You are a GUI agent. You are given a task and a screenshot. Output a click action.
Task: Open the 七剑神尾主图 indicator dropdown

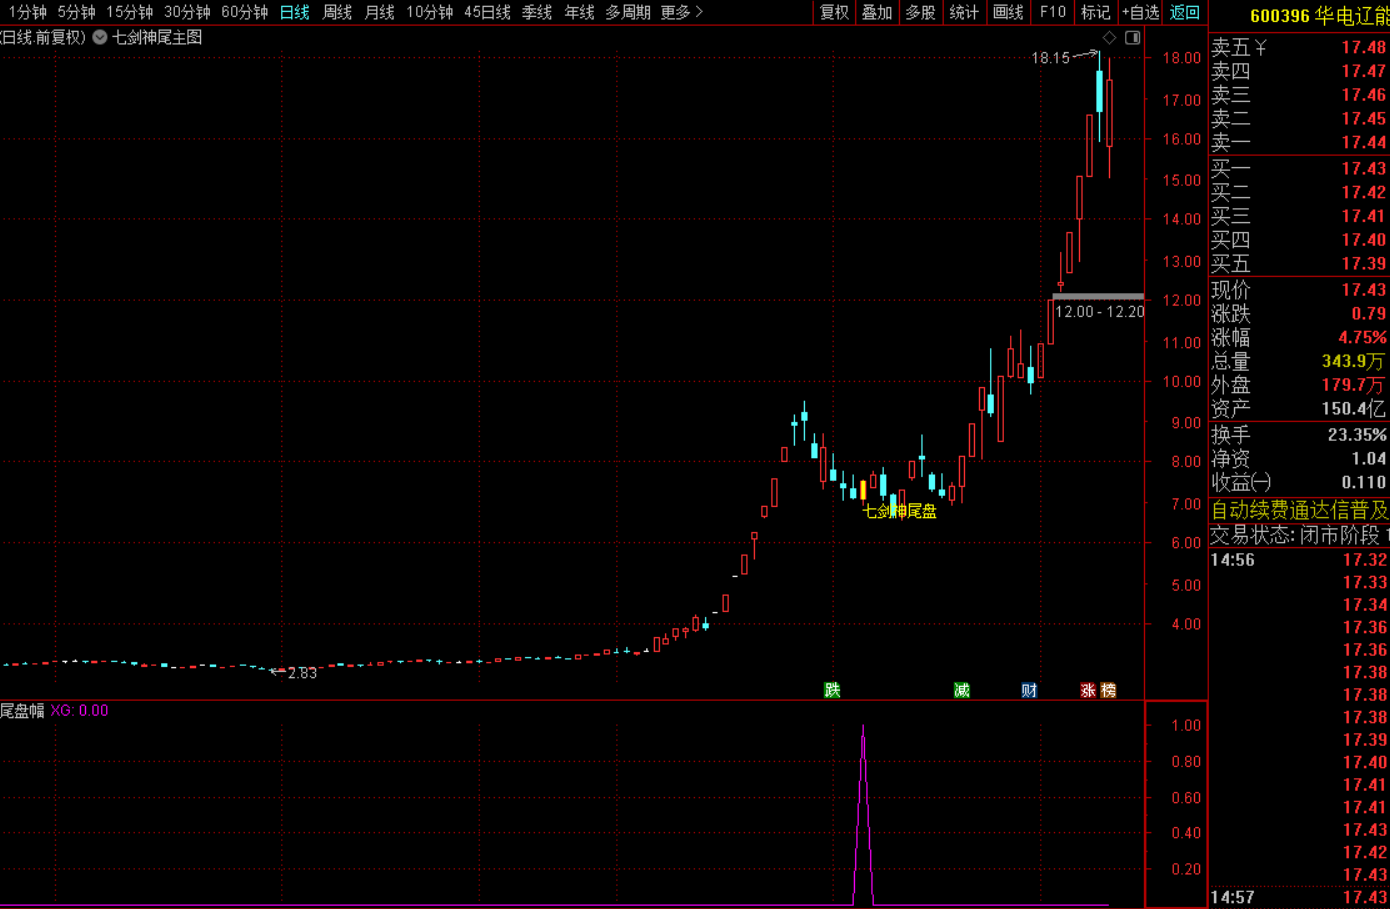(x=100, y=37)
